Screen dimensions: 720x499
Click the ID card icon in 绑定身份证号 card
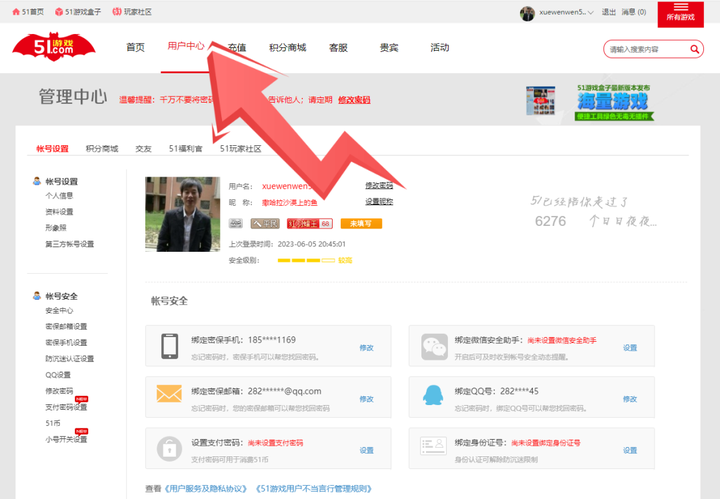point(433,446)
